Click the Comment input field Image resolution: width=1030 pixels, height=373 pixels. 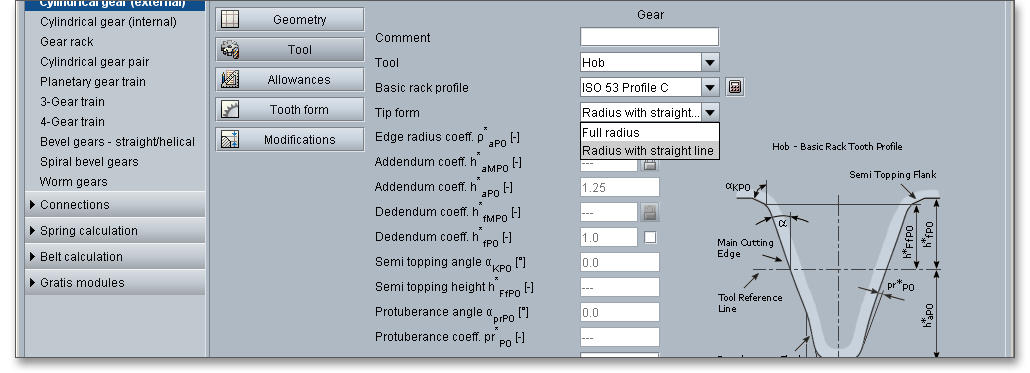coord(650,37)
